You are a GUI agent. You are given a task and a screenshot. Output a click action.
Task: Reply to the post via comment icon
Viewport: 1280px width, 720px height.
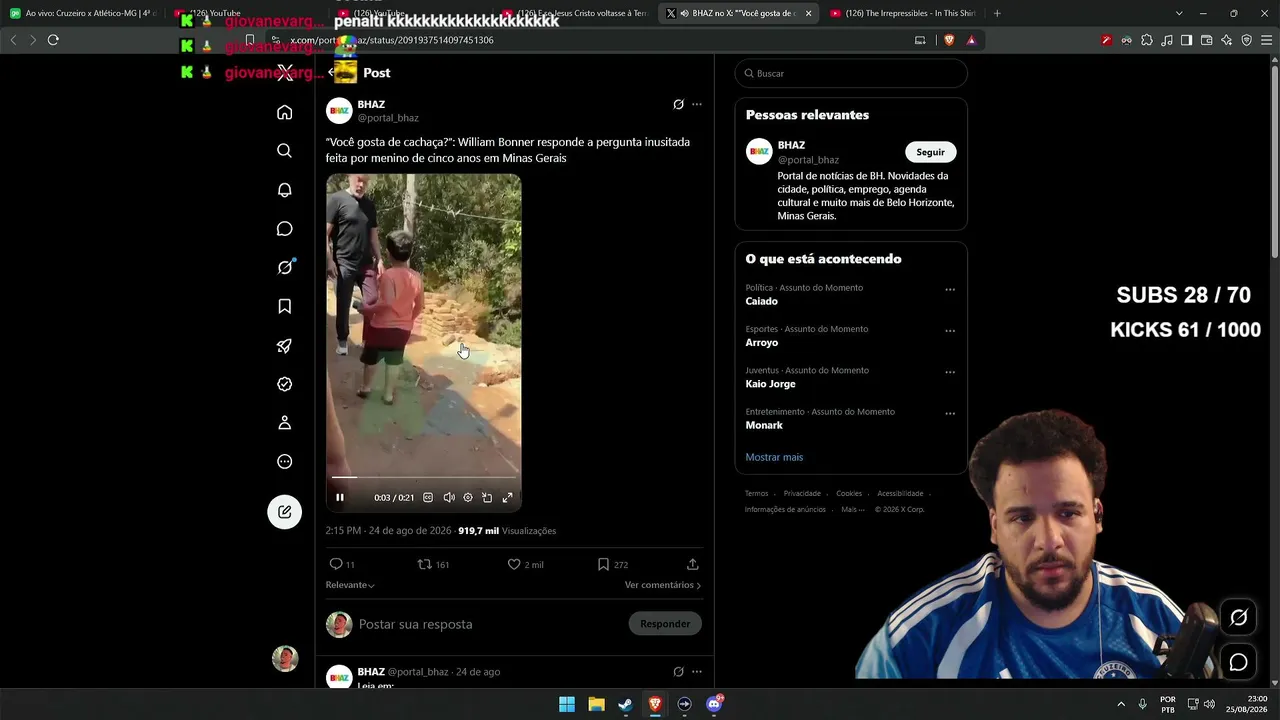tap(336, 564)
